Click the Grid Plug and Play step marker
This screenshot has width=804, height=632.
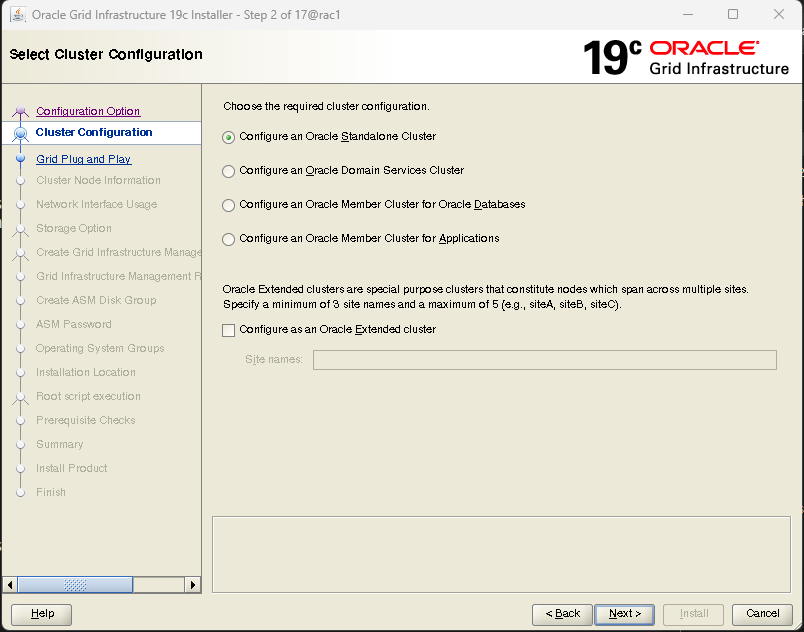coord(21,159)
